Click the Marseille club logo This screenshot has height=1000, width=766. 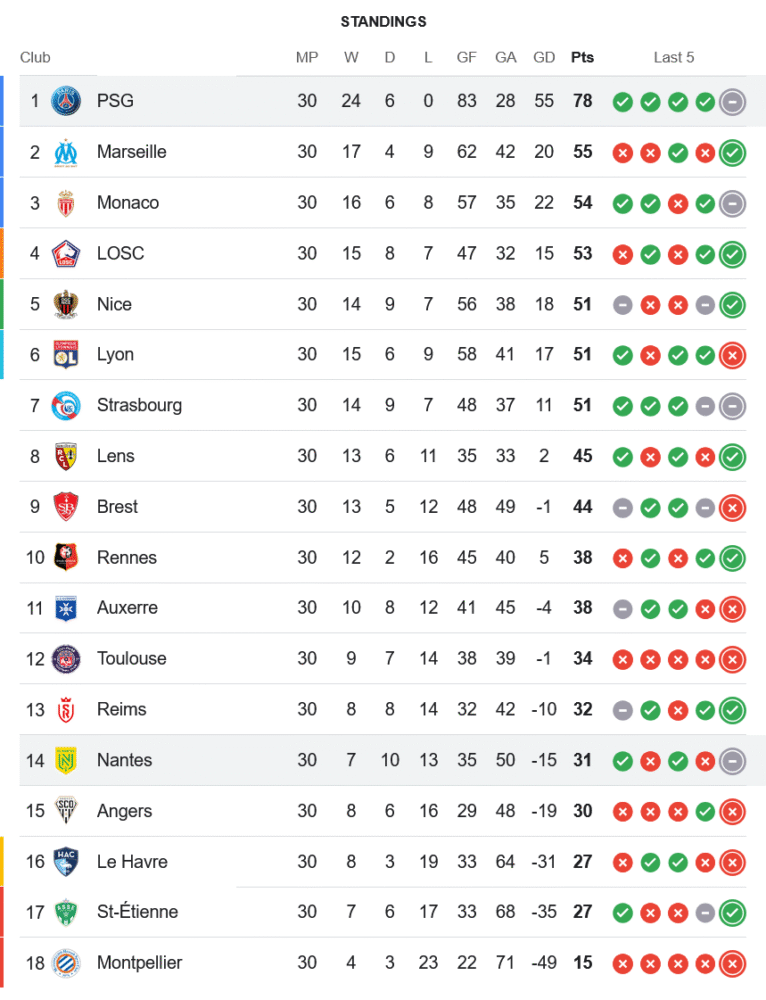66,152
